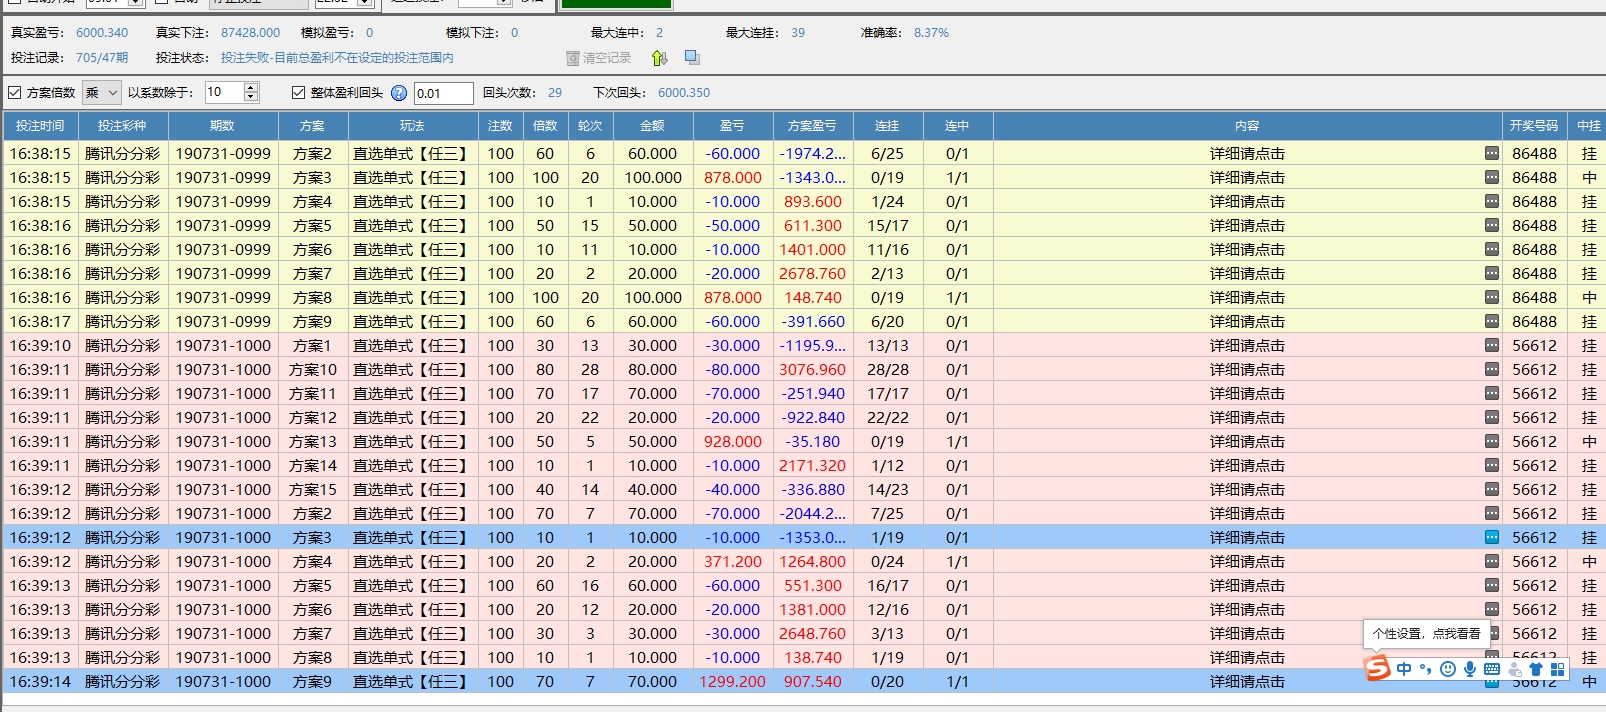Select the 371.200 profit cell
The image size is (1606, 712).
[x=733, y=562]
